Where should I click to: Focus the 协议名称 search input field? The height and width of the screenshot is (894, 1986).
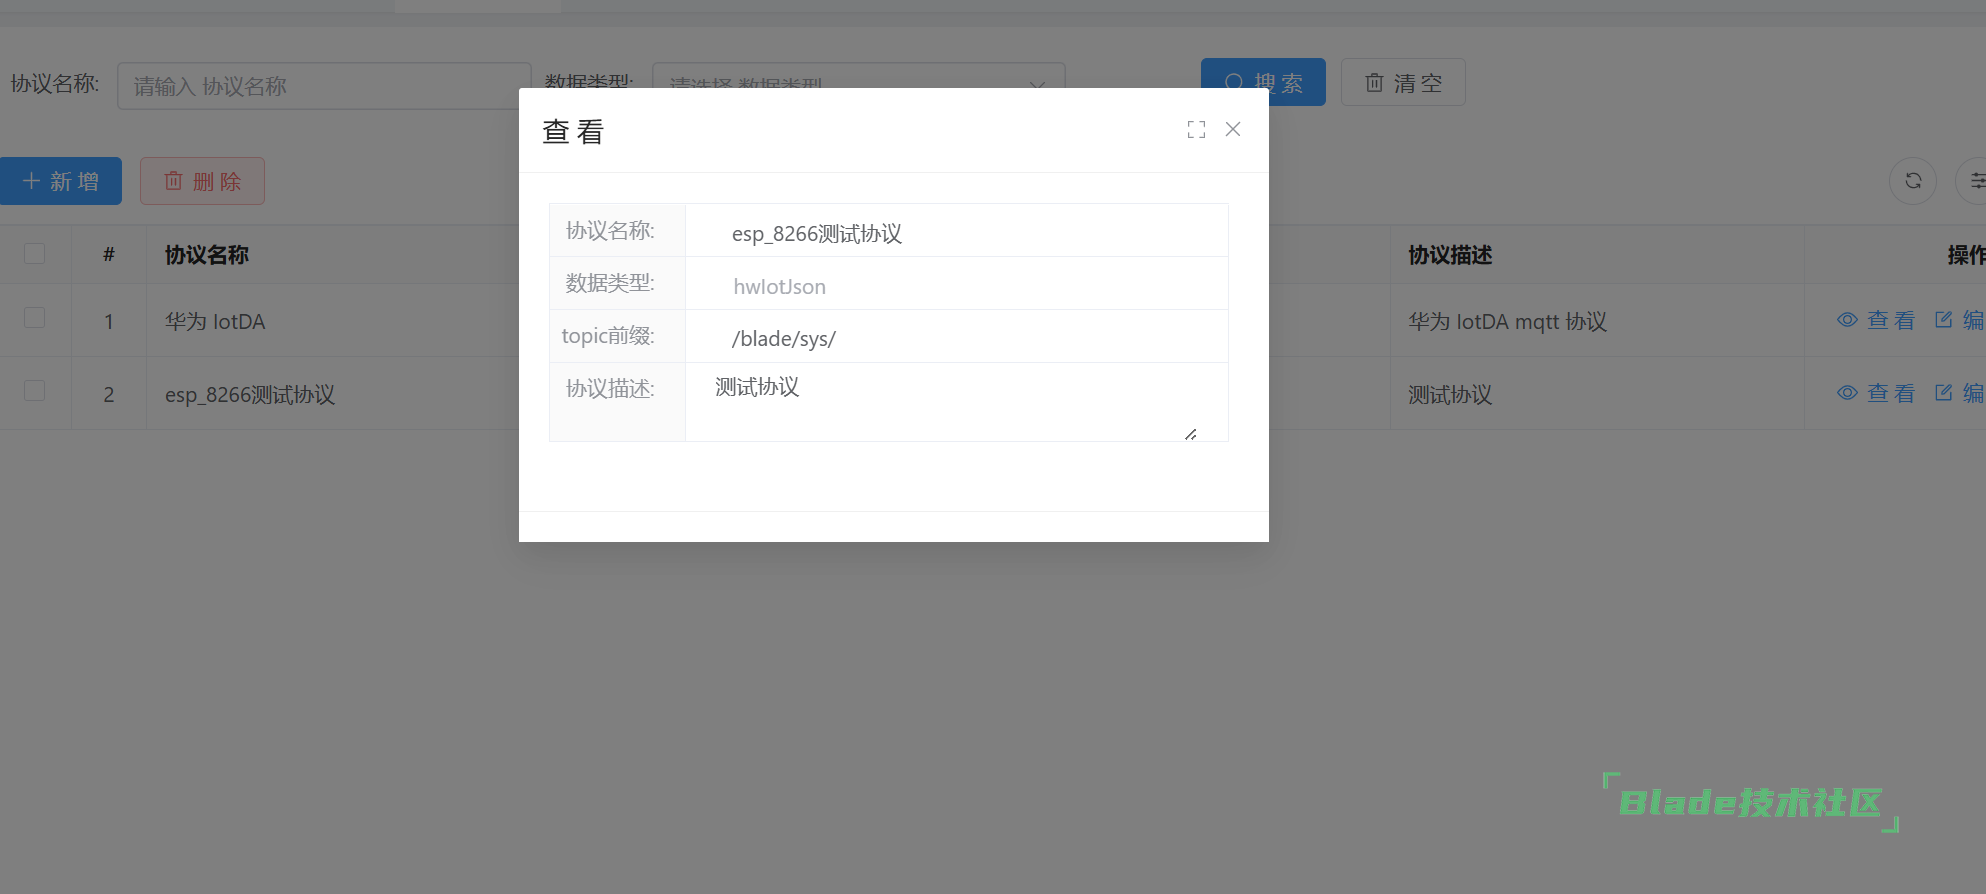click(324, 86)
